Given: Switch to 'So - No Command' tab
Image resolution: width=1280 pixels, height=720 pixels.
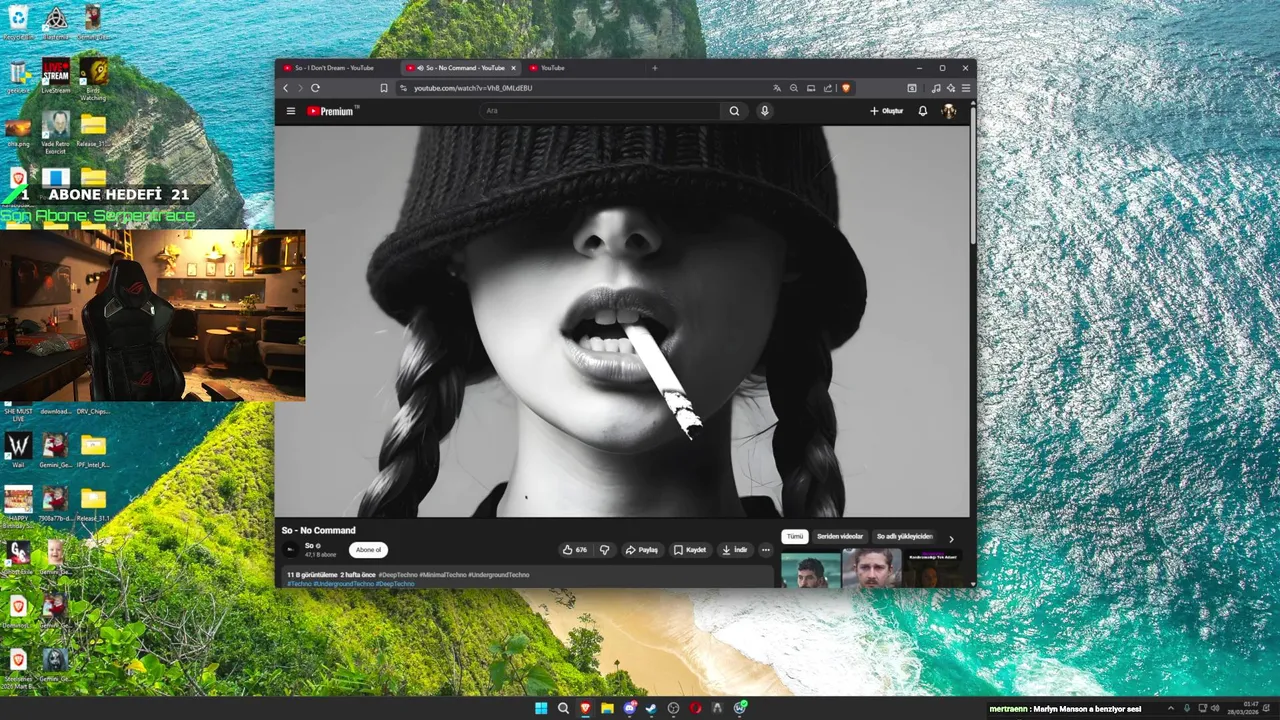Looking at the screenshot, I should point(460,68).
